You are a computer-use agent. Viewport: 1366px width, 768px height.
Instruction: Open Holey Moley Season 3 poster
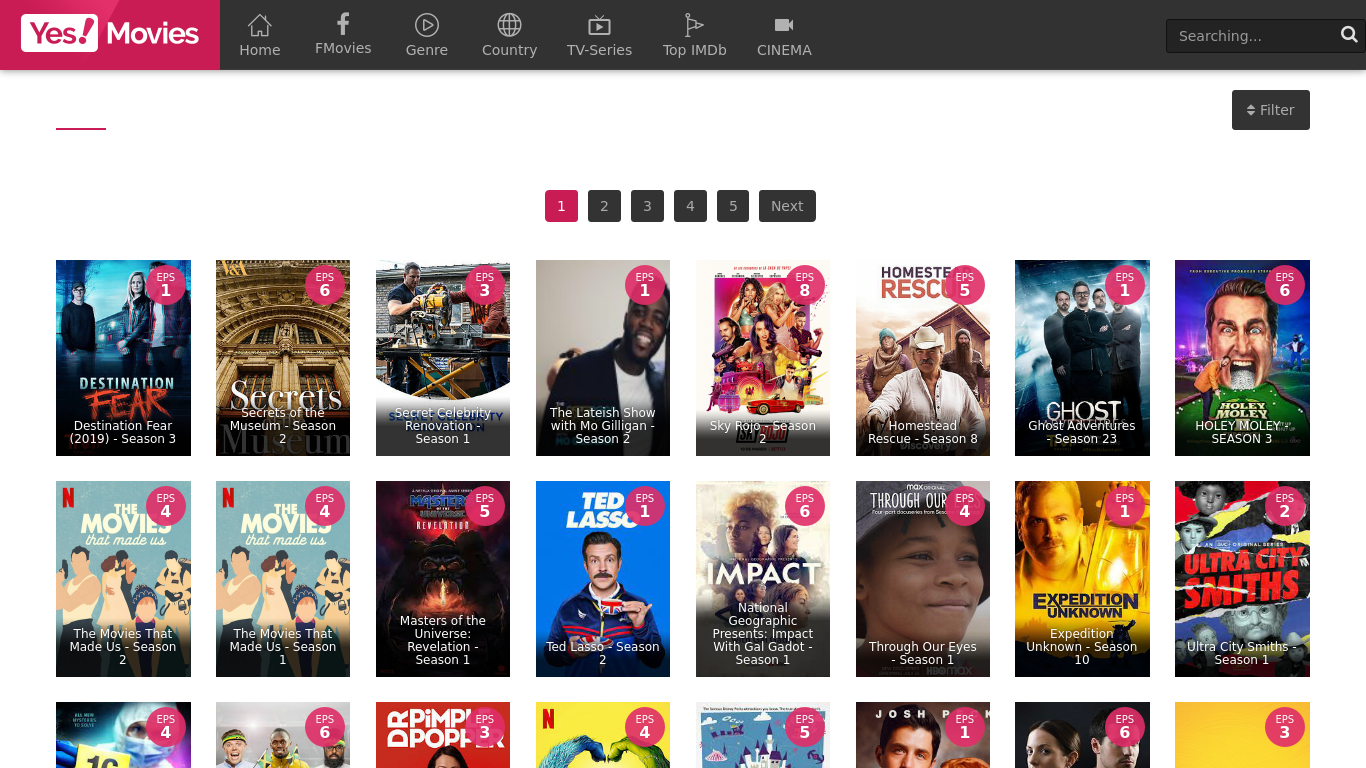[1242, 358]
